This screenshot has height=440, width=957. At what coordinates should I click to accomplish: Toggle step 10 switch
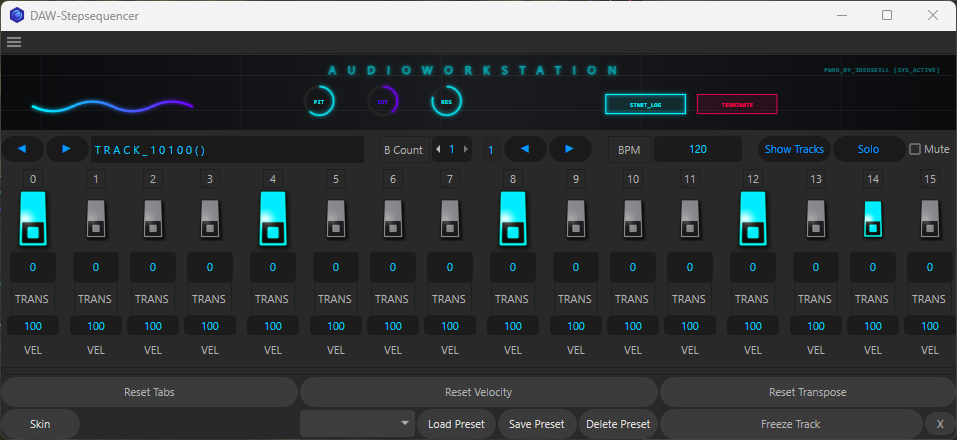point(632,218)
